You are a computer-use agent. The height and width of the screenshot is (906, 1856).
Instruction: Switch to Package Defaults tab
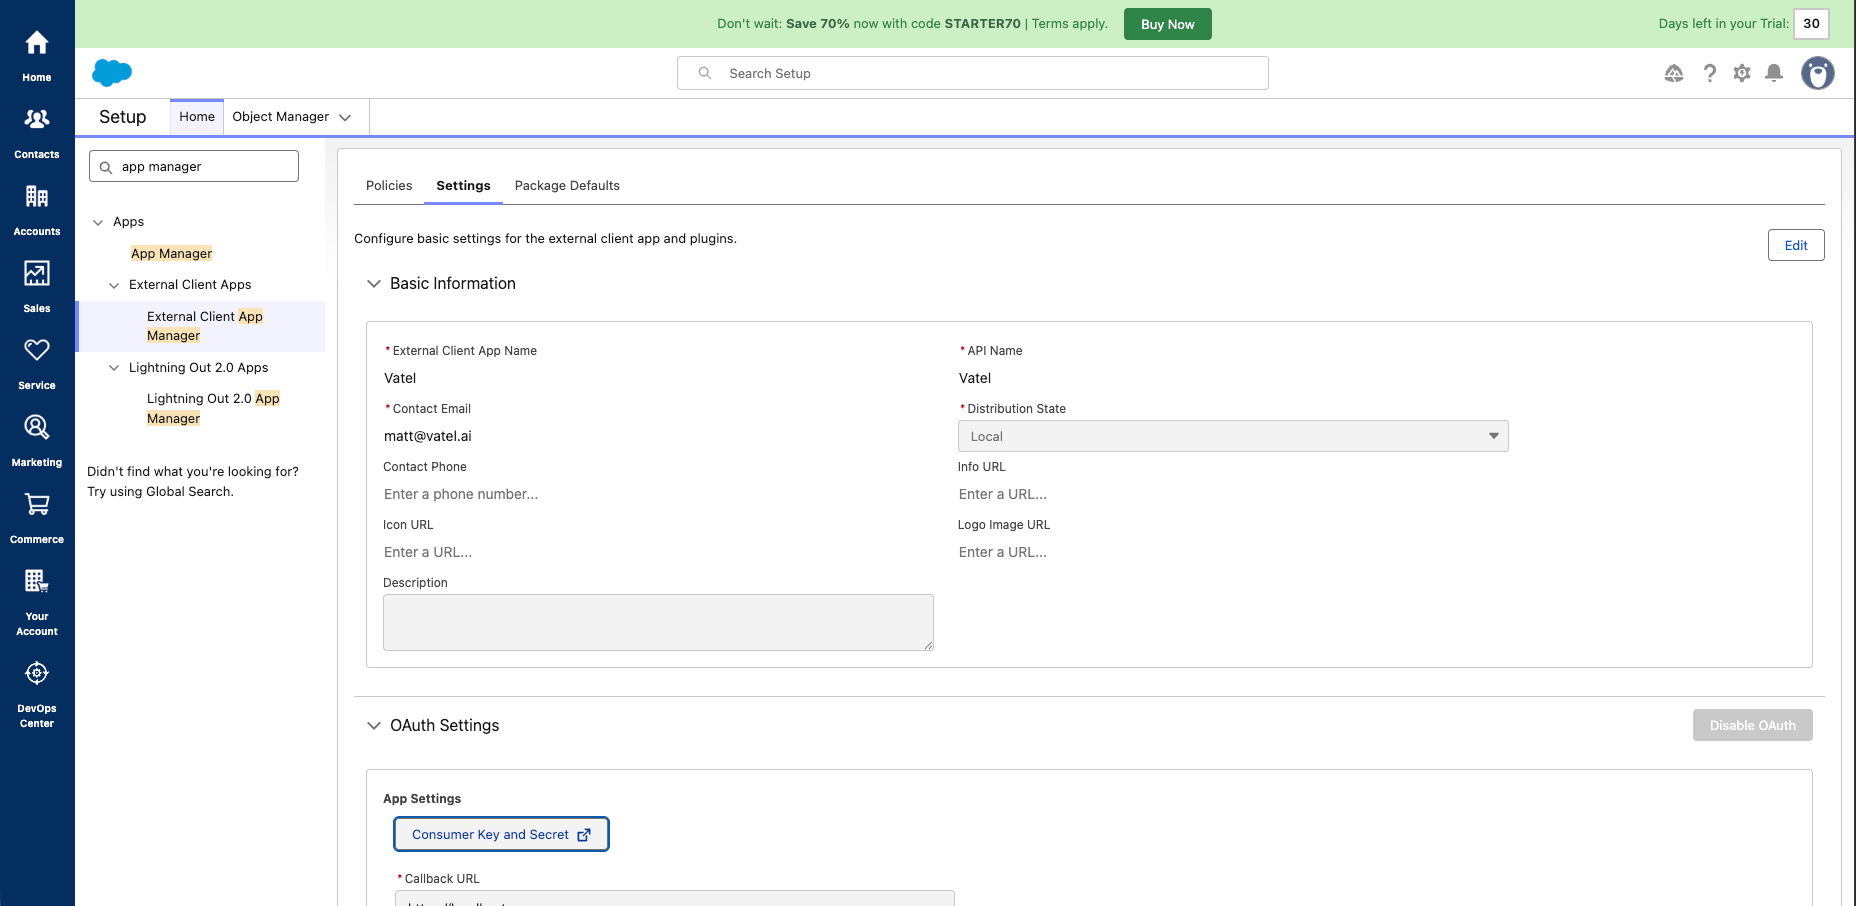tap(567, 186)
